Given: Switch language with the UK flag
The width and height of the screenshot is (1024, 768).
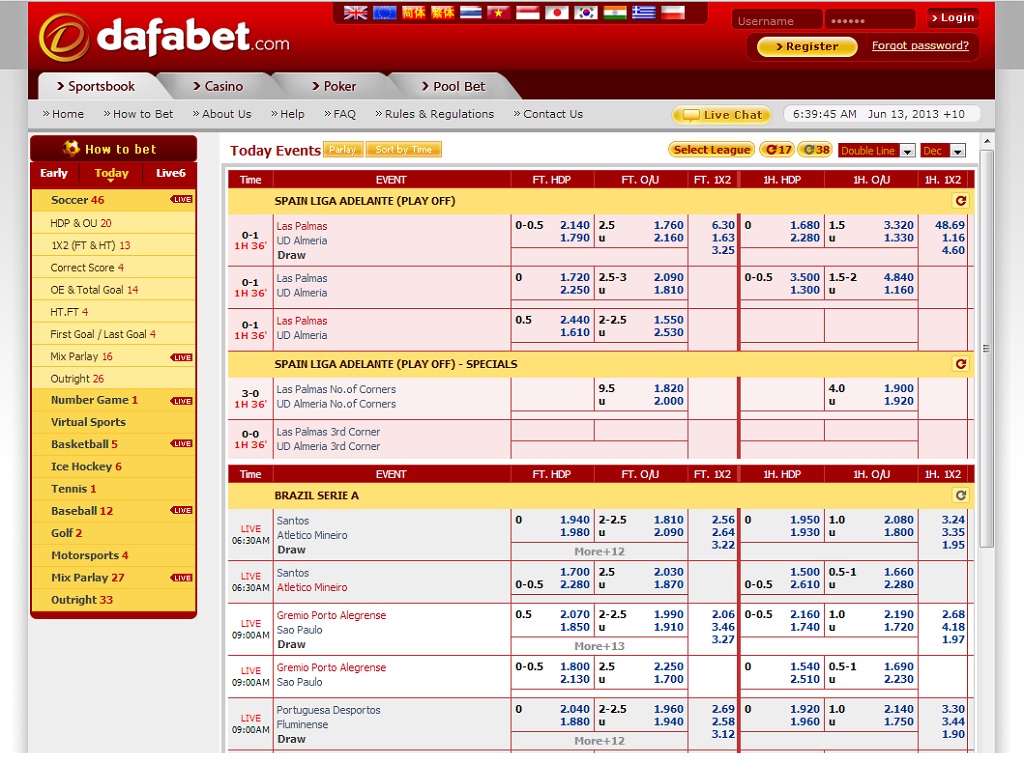Looking at the screenshot, I should click(x=355, y=12).
